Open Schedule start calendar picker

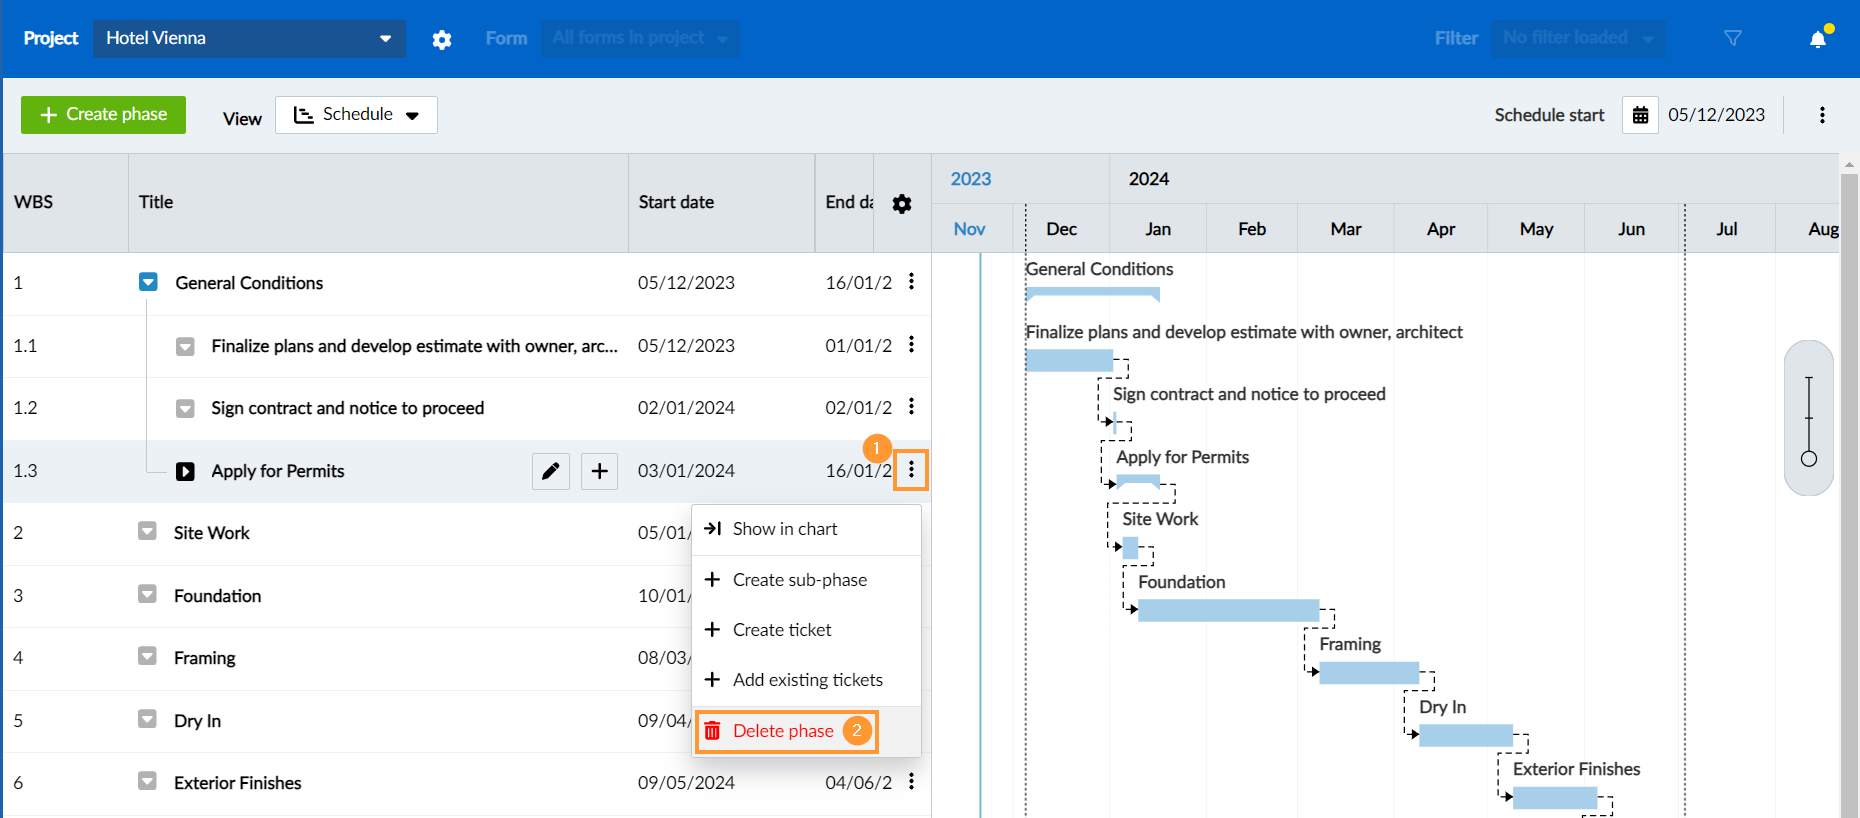(1640, 115)
